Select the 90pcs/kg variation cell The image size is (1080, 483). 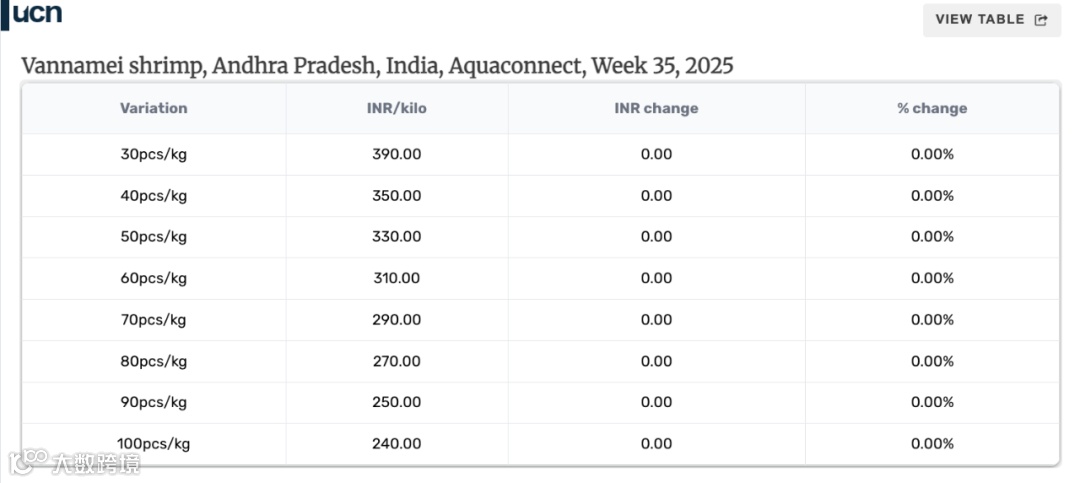tap(153, 402)
